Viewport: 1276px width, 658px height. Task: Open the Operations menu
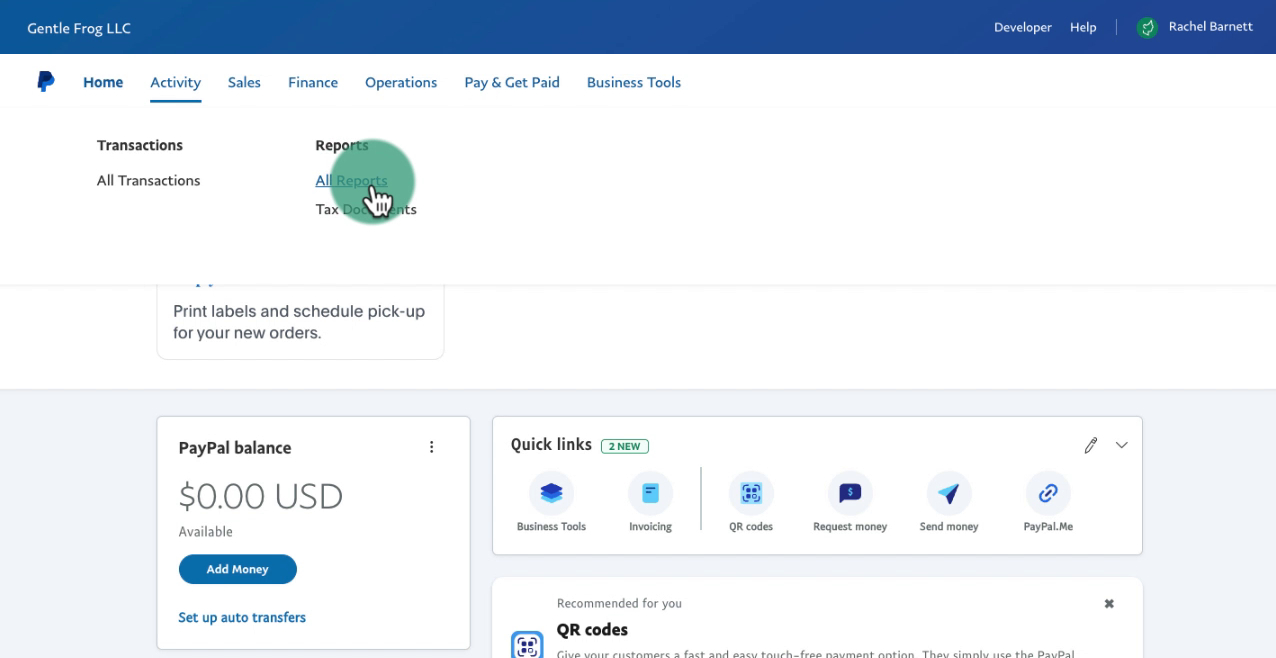(401, 82)
